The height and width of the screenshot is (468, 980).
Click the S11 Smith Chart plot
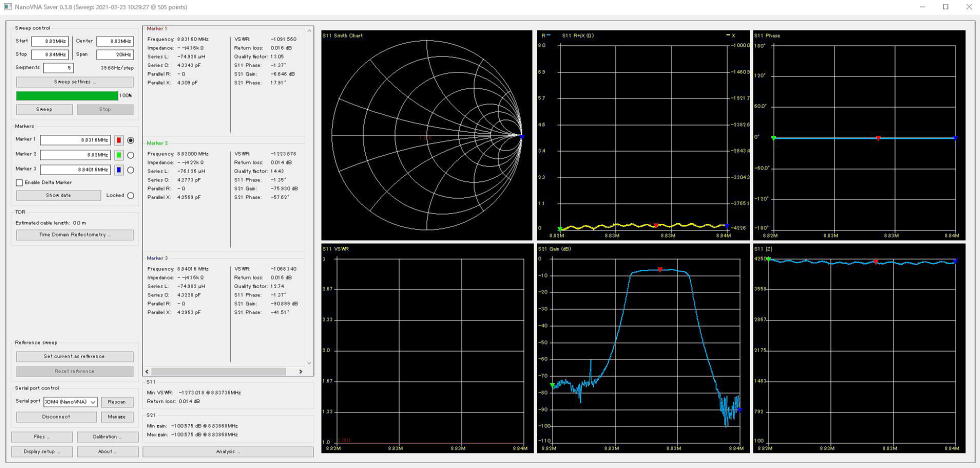427,135
